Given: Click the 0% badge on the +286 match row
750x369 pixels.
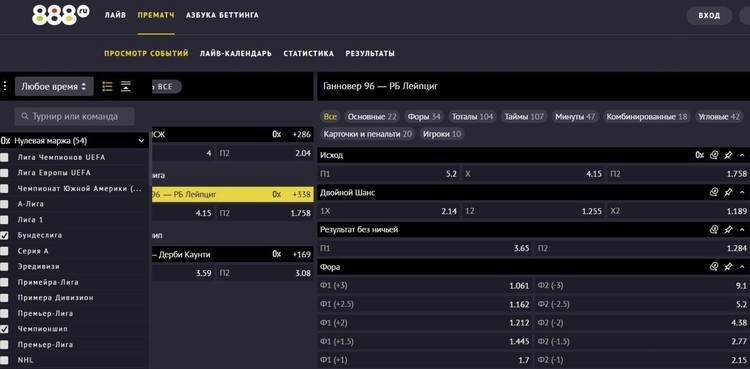Looking at the screenshot, I should (277, 135).
